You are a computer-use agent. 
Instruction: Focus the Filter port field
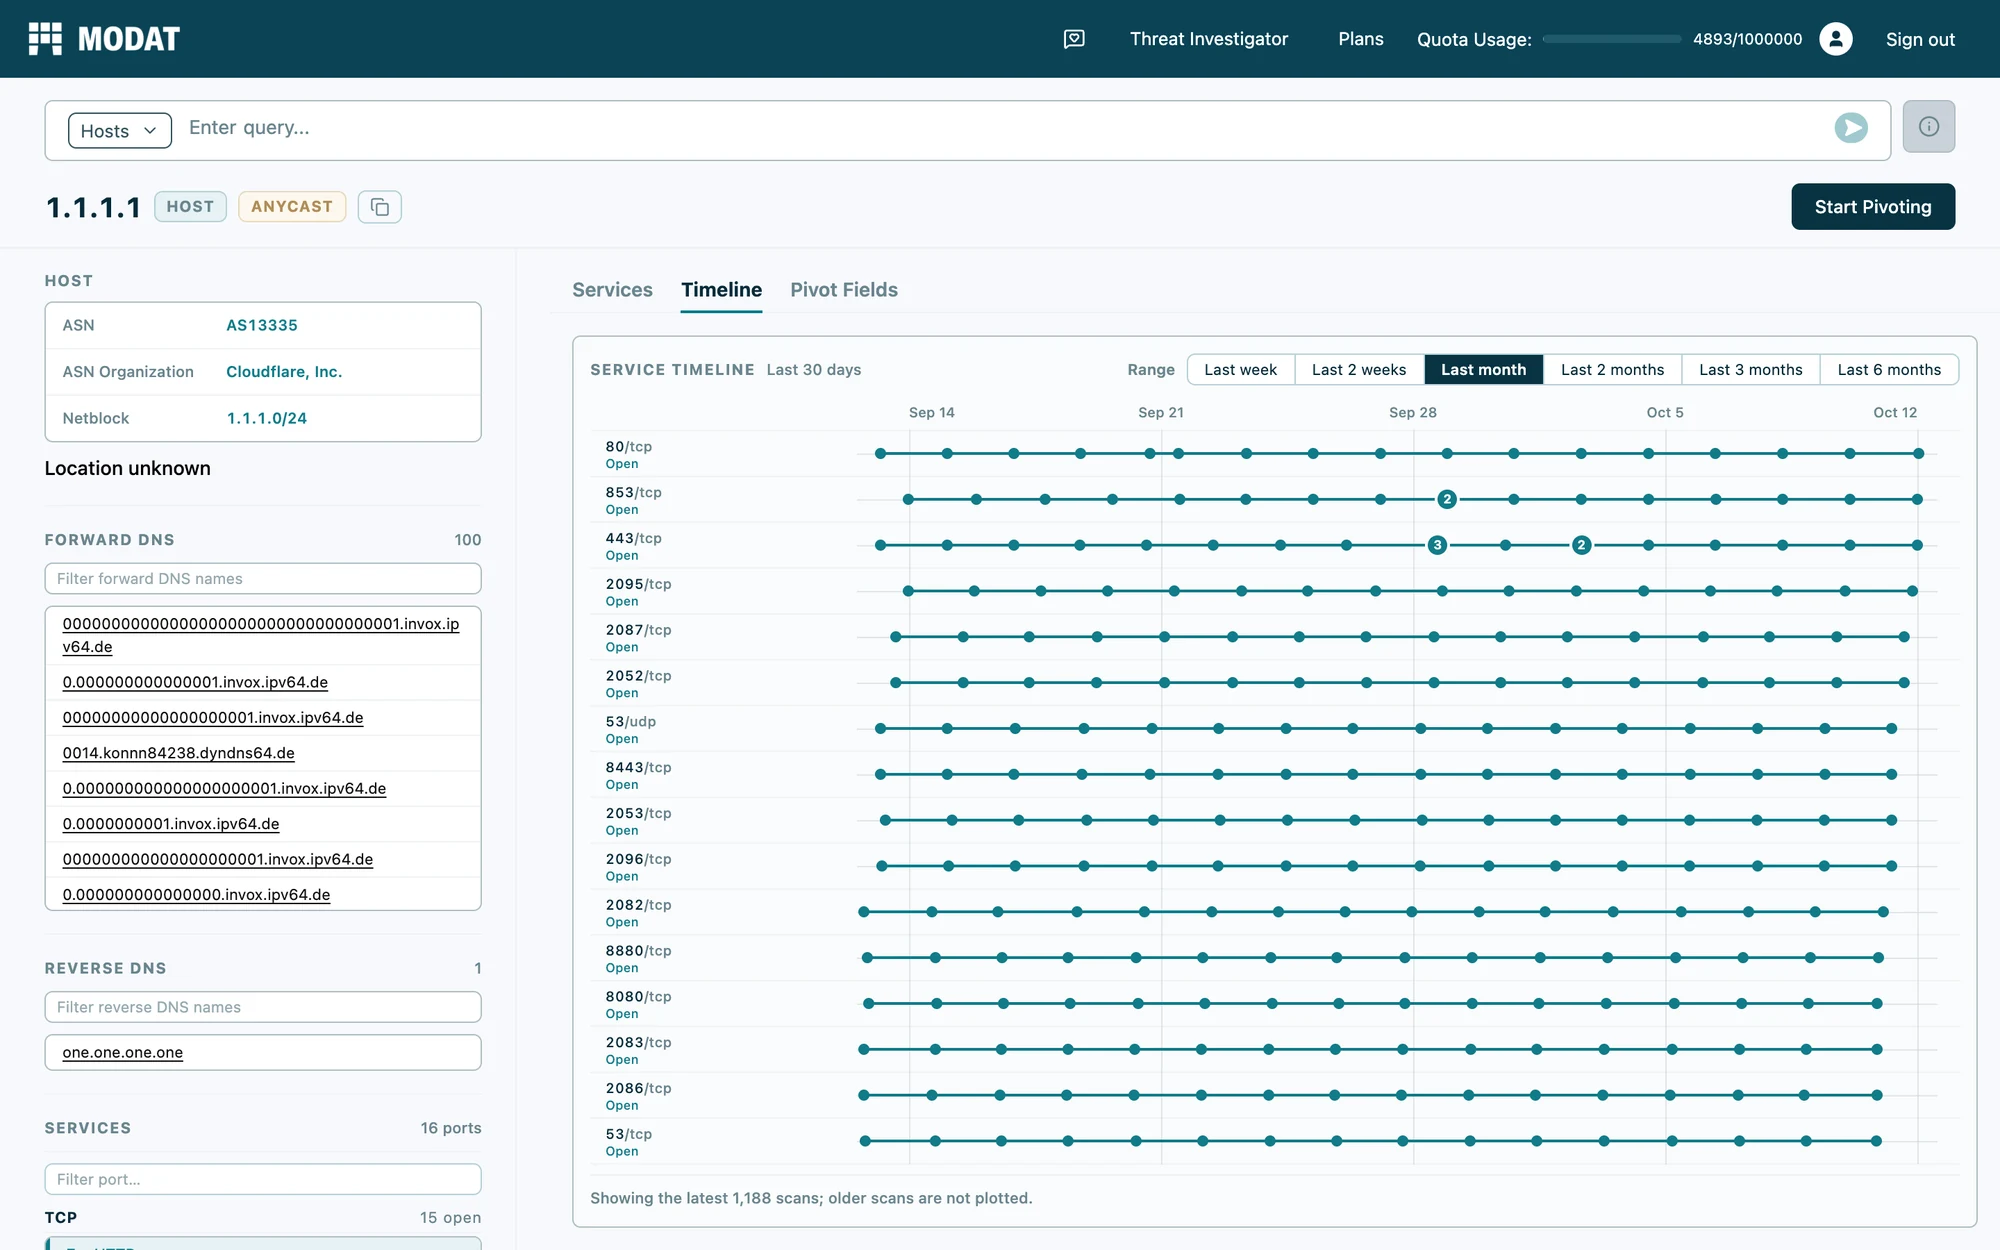[x=263, y=1179]
